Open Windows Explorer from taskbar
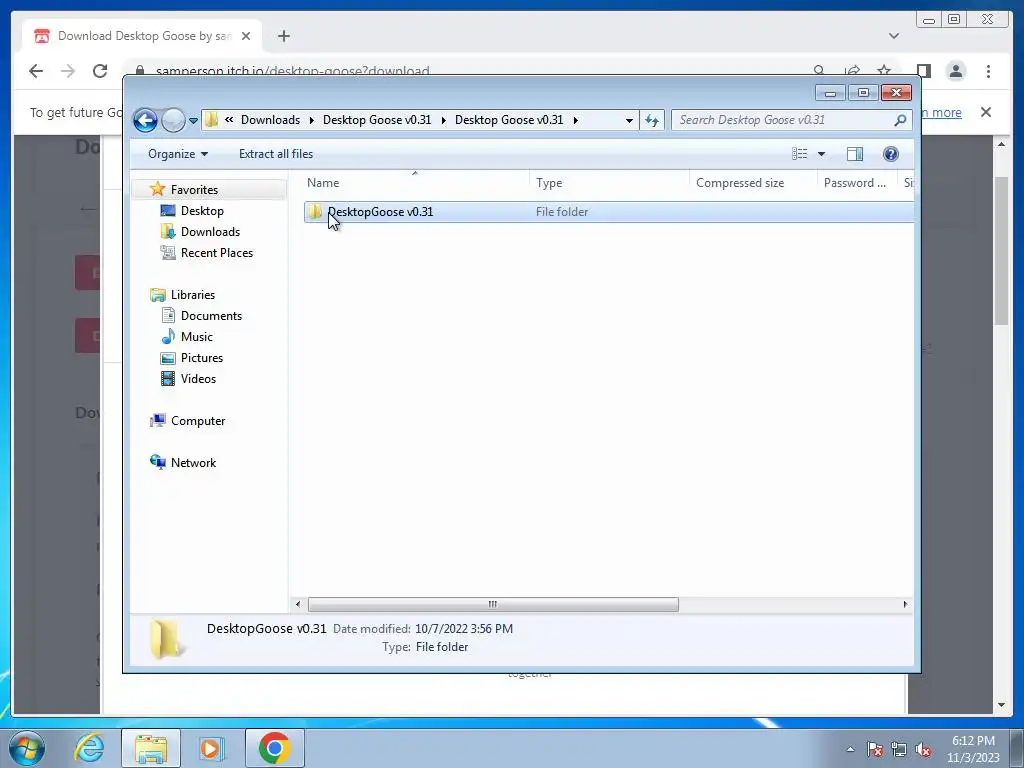Screen dimensions: 1024x768 151,748
